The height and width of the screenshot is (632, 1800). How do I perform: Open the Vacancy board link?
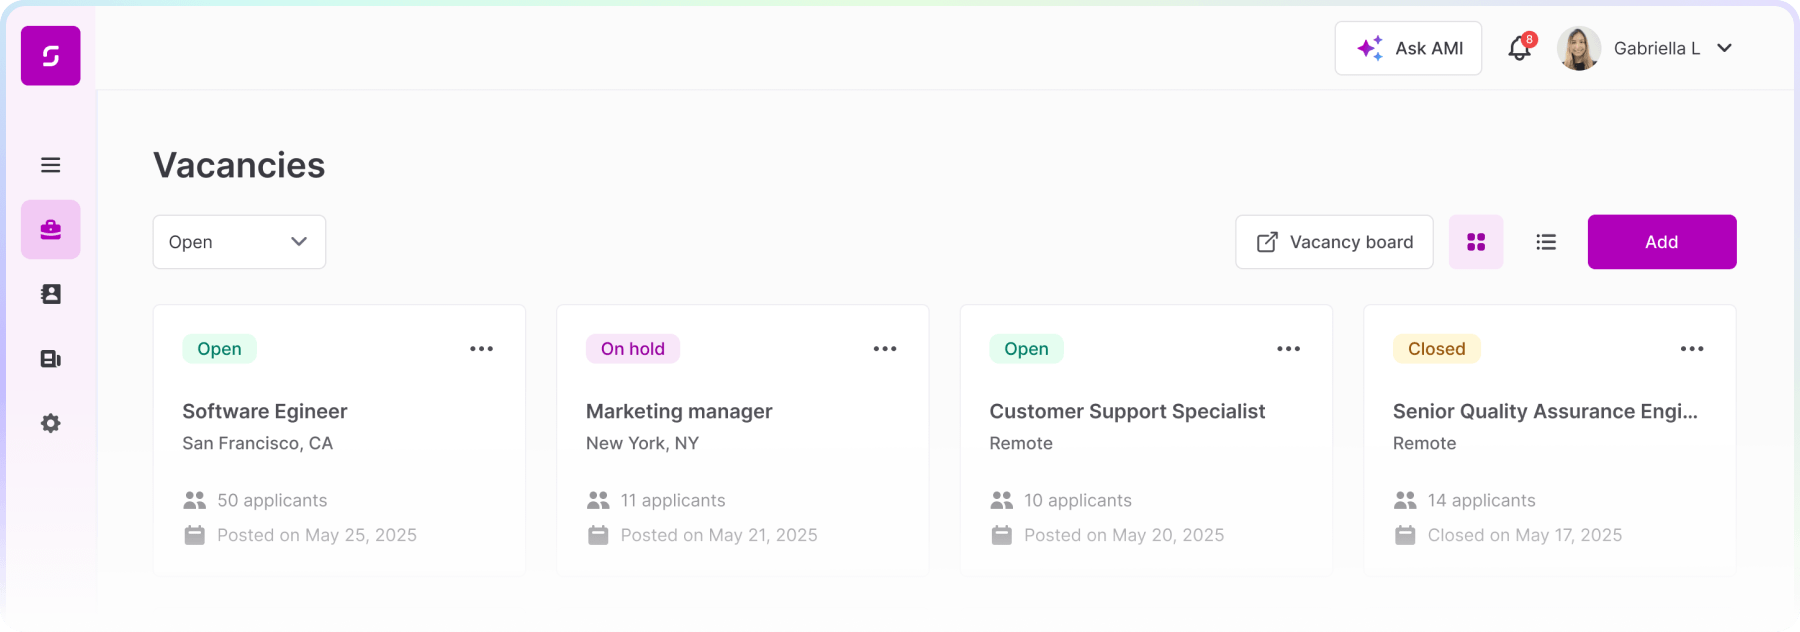(x=1334, y=242)
